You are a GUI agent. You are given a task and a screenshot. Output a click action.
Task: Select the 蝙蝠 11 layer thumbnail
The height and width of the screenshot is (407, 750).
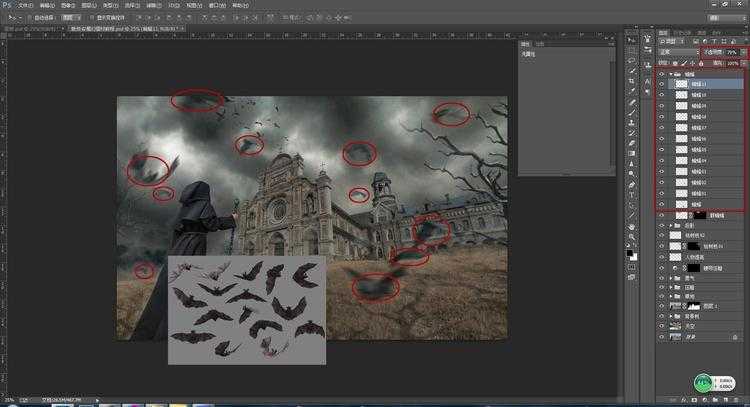[681, 85]
